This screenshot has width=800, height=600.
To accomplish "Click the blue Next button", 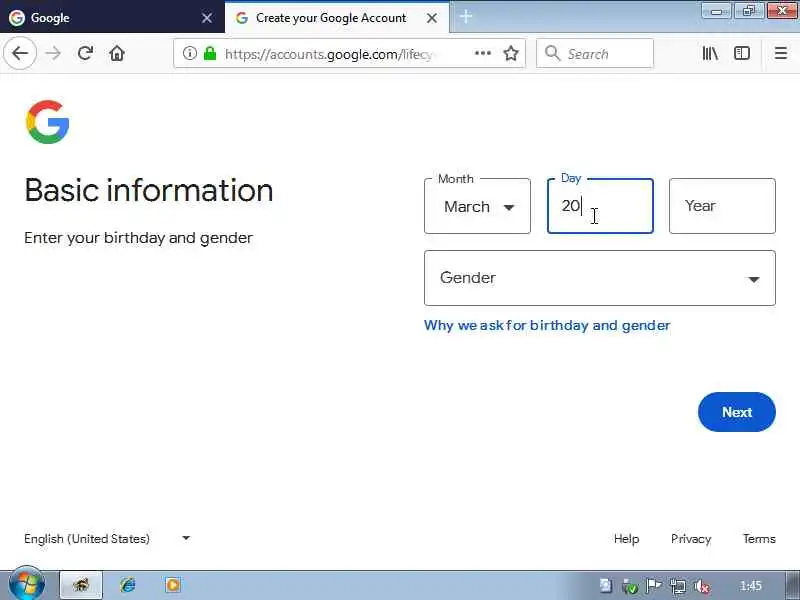I will (x=737, y=412).
